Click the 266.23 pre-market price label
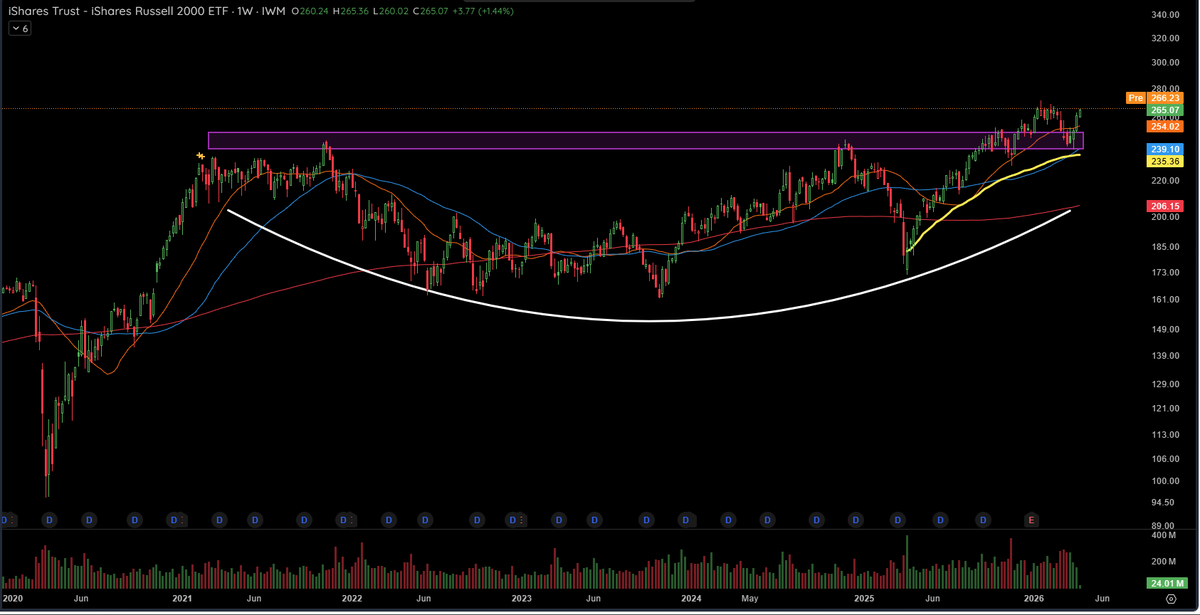 point(1166,98)
